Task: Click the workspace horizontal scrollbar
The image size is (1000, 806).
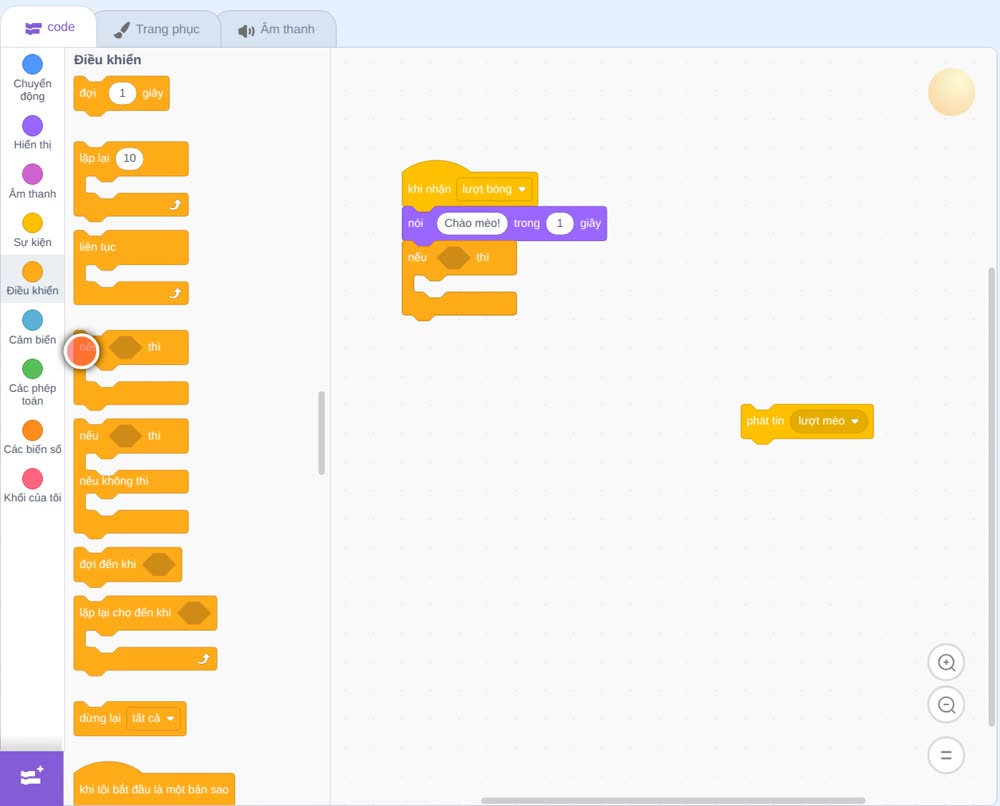Action: point(673,800)
